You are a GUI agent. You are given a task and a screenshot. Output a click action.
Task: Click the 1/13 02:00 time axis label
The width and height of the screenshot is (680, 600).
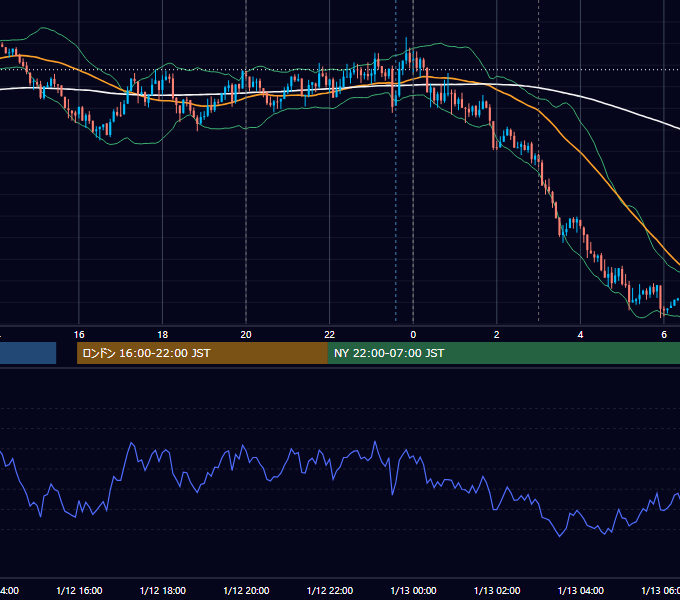497,590
